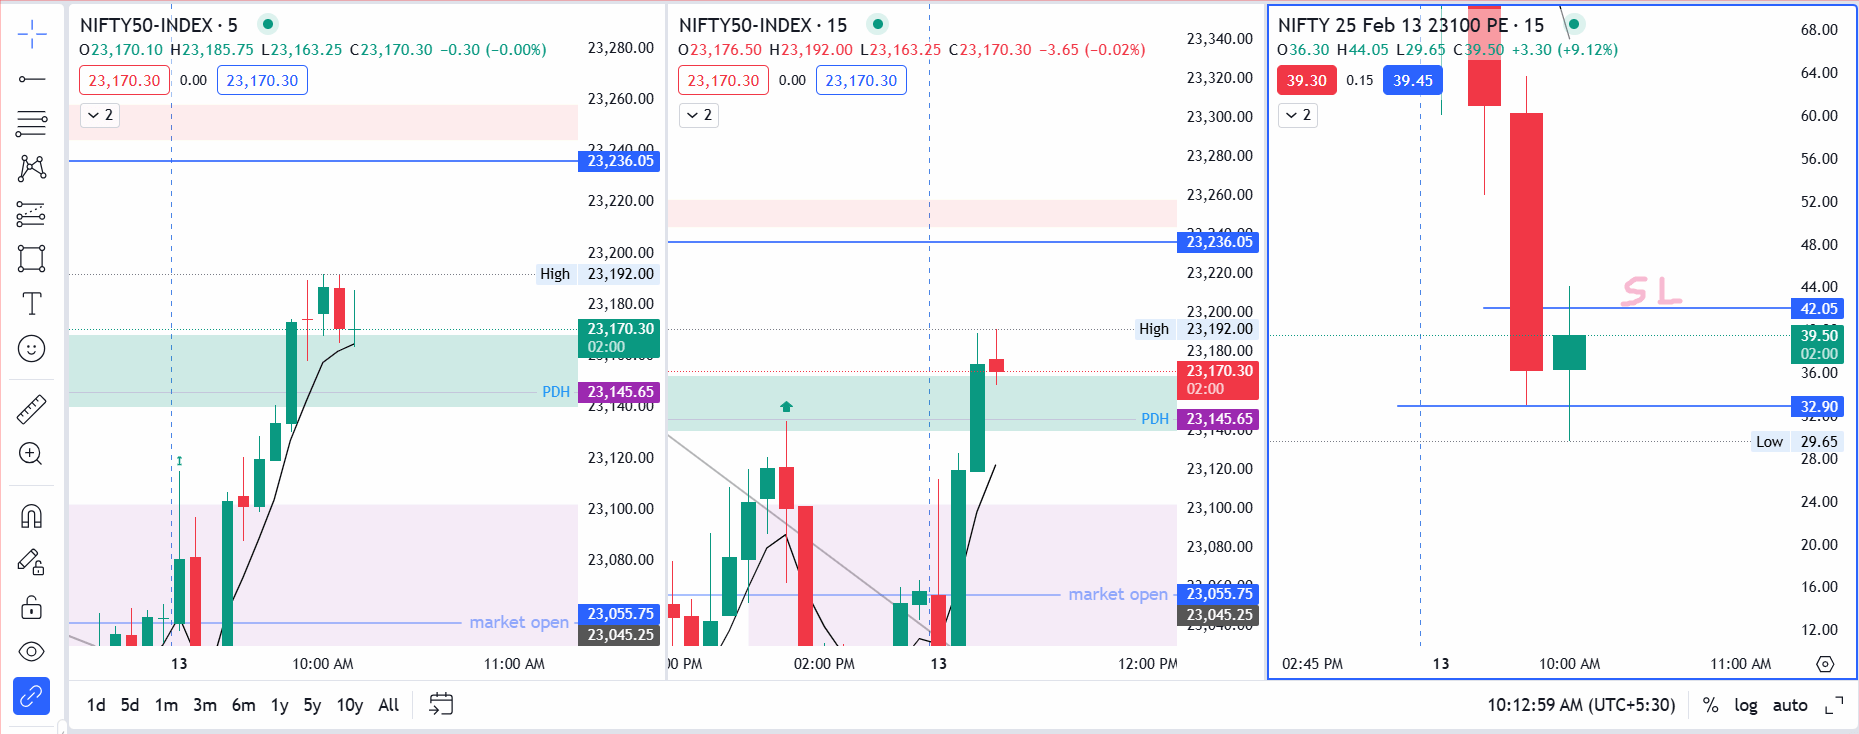Toggle magnet mode snapping
Screen dimensions: 1859x734
31,516
